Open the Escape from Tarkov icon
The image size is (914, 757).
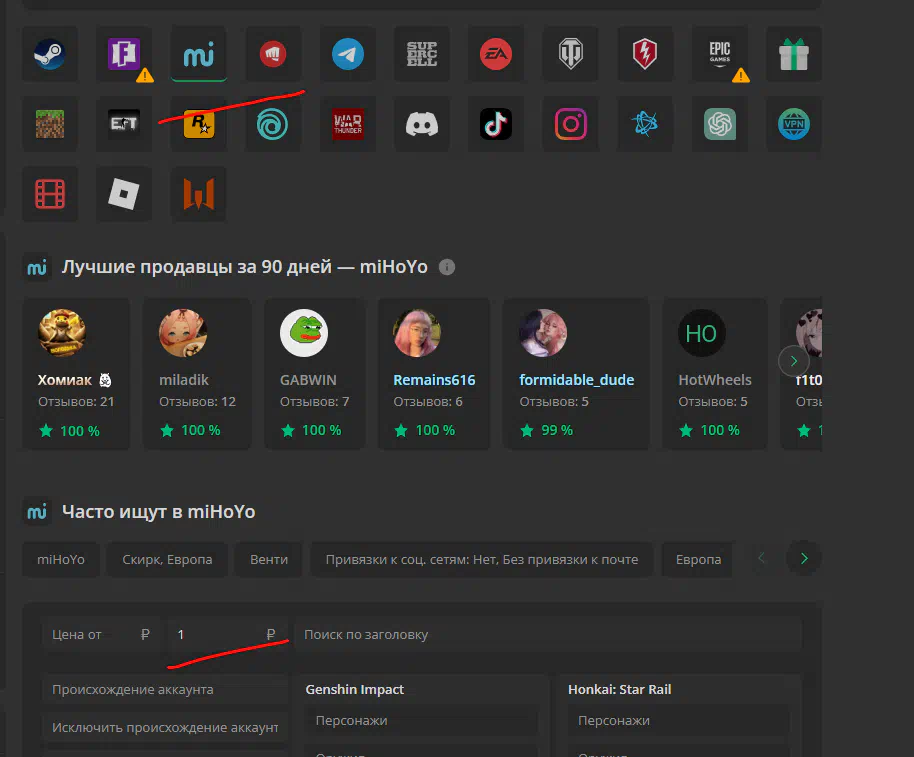(124, 124)
